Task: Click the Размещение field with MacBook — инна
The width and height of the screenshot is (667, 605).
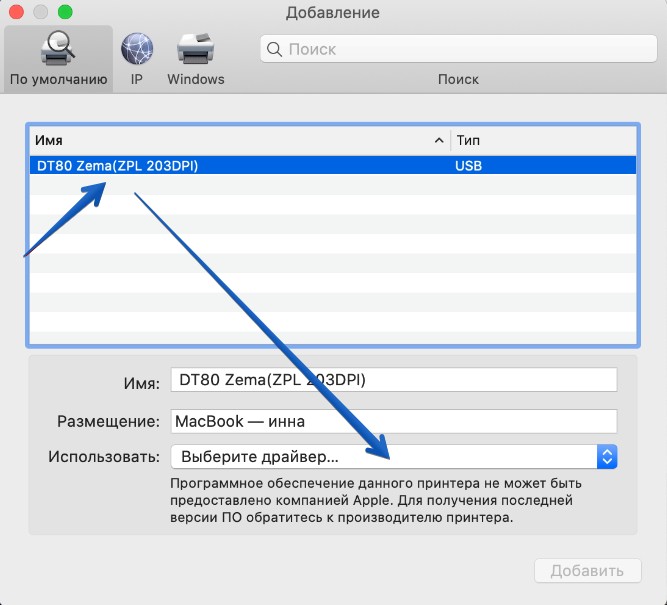Action: click(x=393, y=421)
